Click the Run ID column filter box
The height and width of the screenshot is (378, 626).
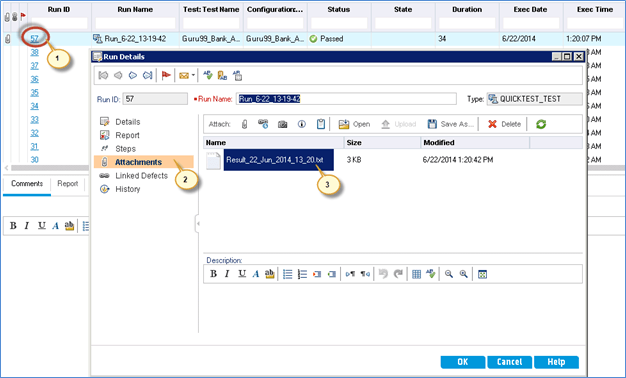tap(59, 23)
